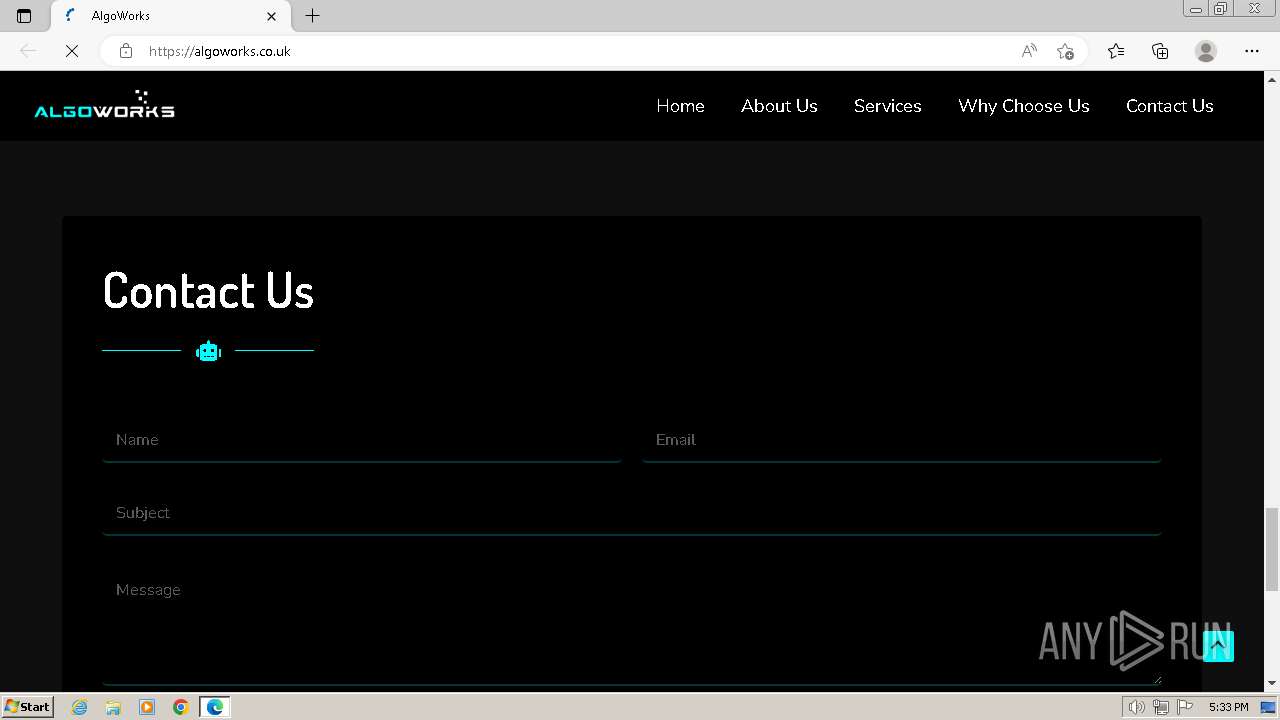This screenshot has height=720, width=1280.
Task: Launch Internet Explorer from taskbar
Action: [x=80, y=707]
